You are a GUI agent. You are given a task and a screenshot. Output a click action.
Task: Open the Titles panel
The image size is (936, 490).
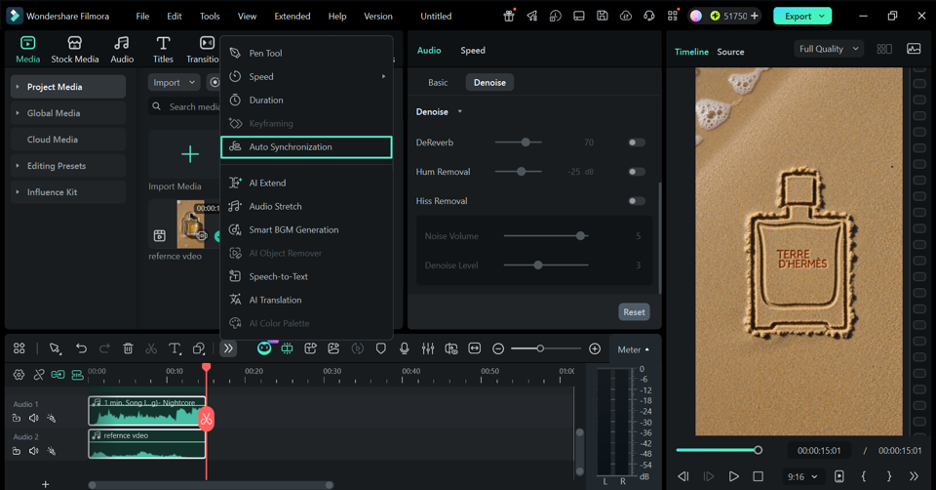163,50
